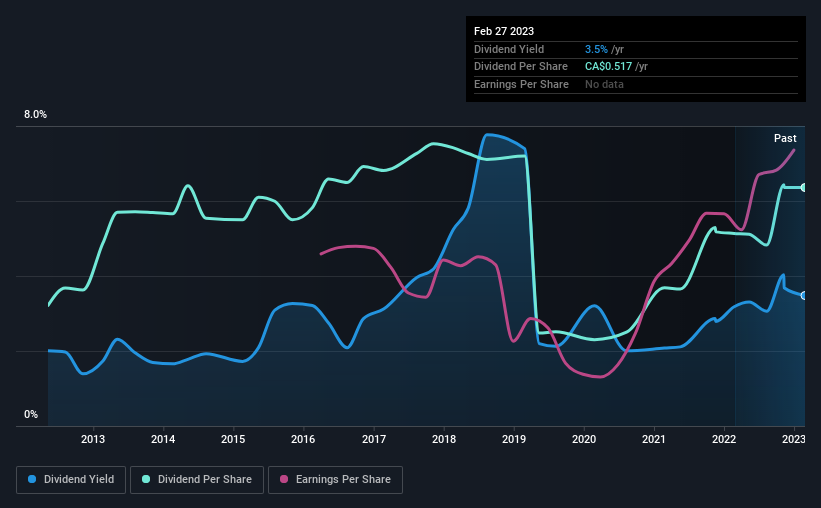This screenshot has height=508, width=821.
Task: Toggle the Dividend Yield legend button
Action: pyautogui.click(x=71, y=480)
